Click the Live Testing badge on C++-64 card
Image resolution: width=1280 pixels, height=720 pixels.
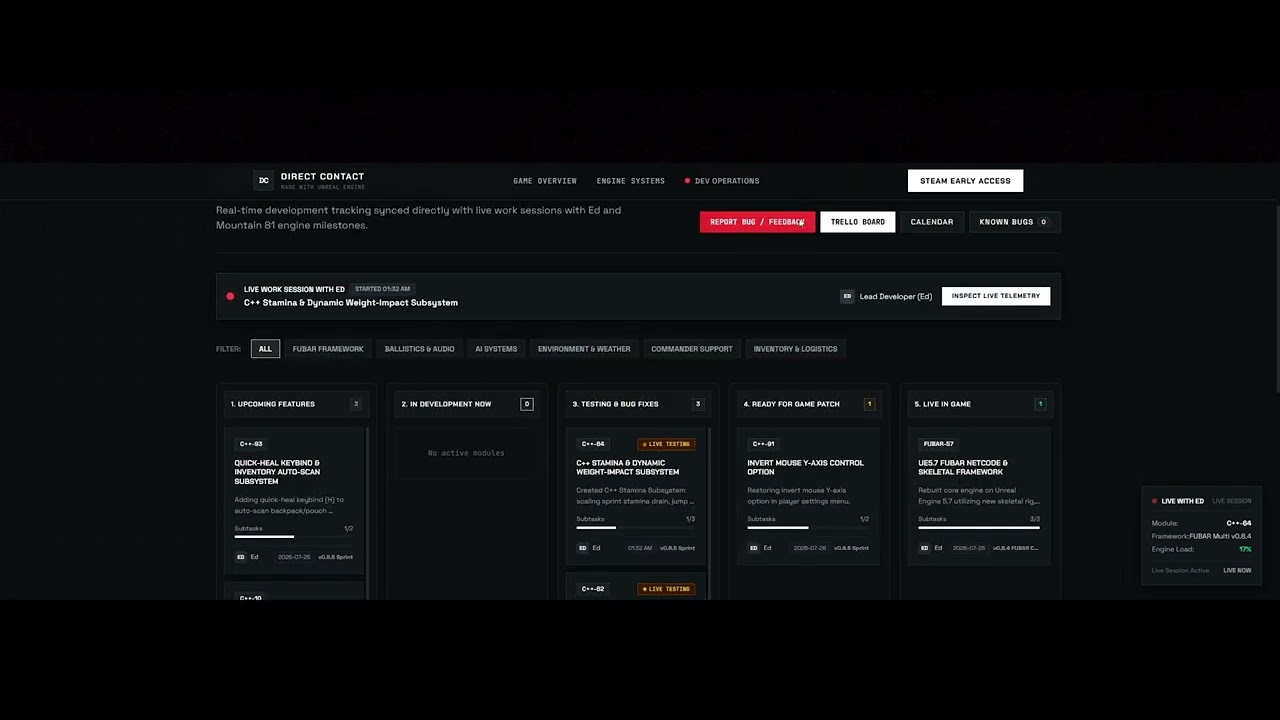666,444
